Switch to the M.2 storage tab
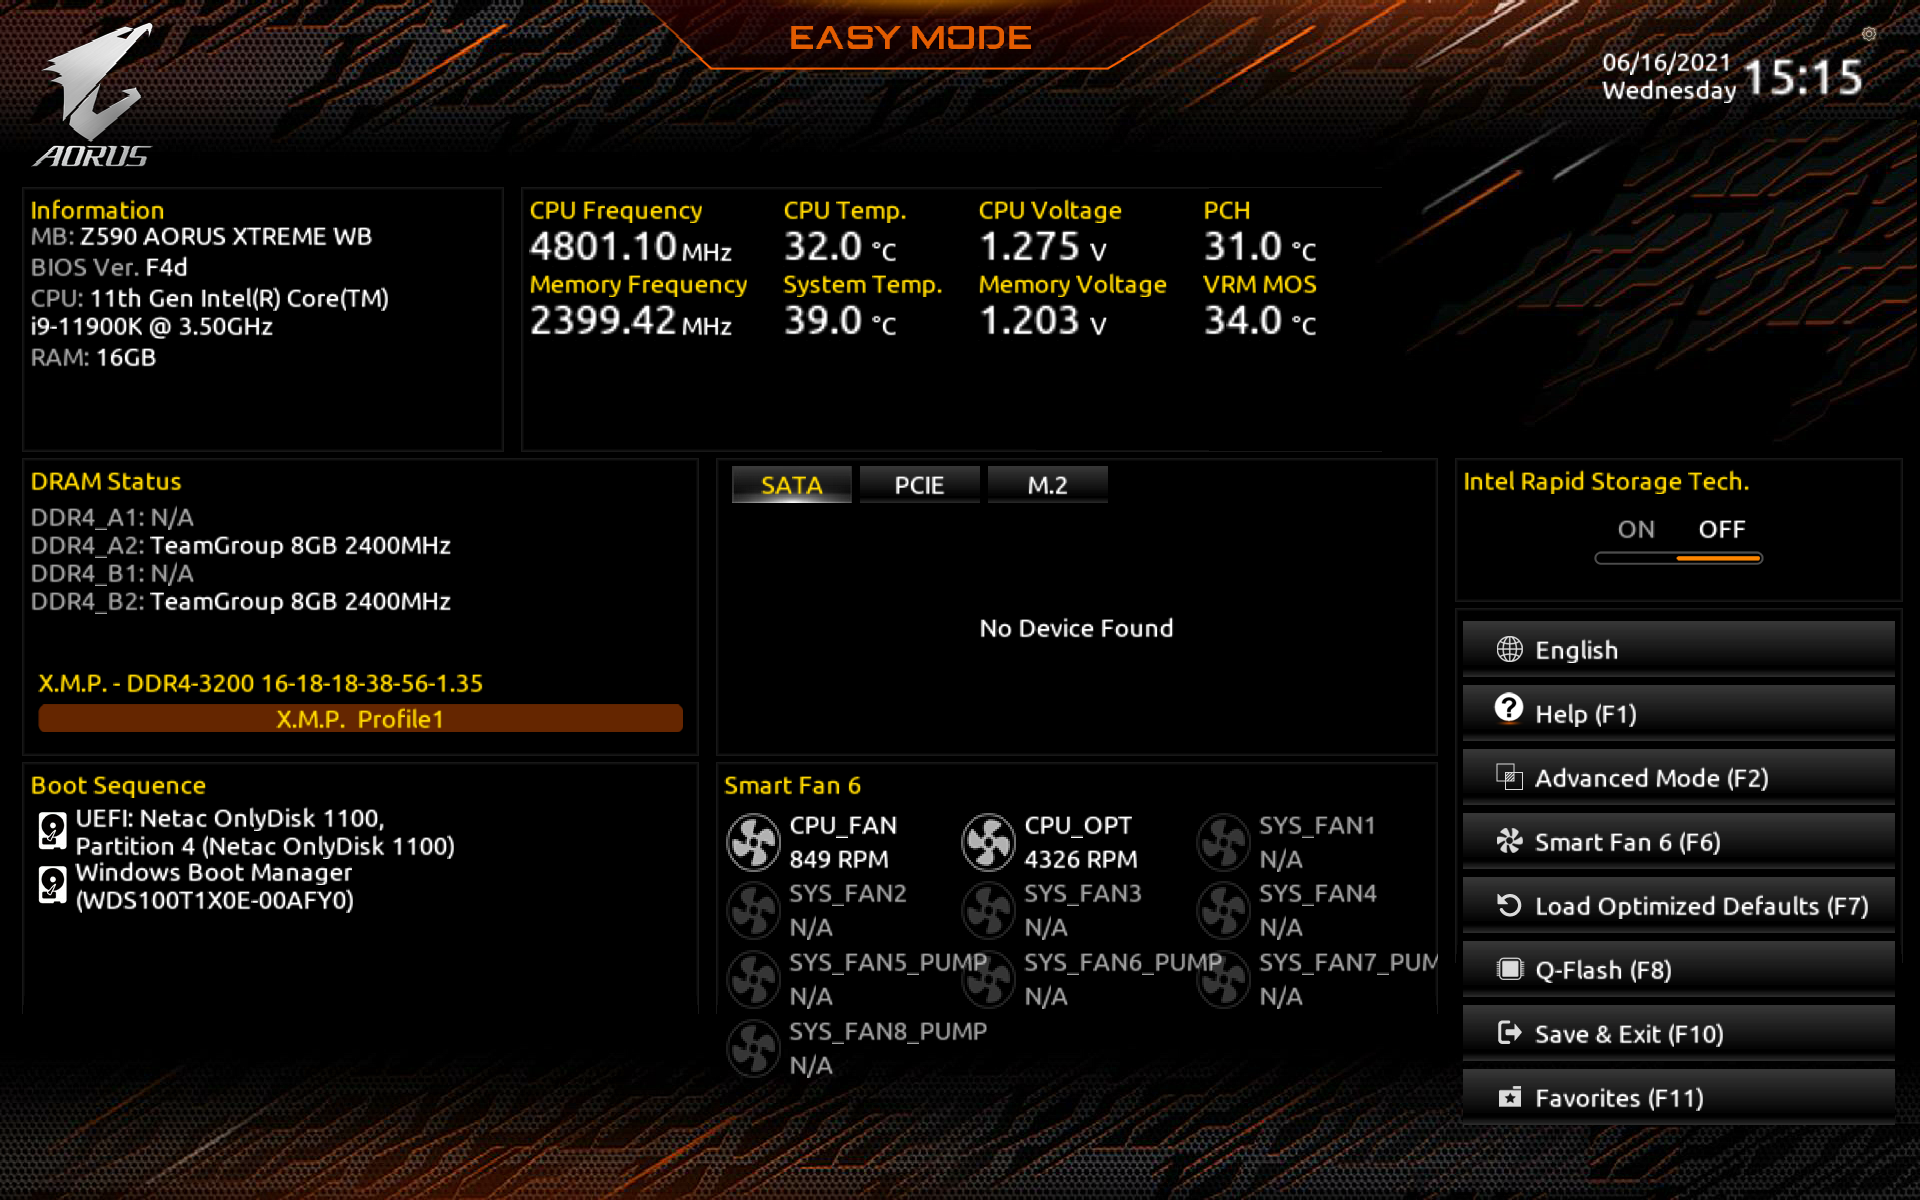Viewport: 1920px width, 1200px height. coord(1047,485)
